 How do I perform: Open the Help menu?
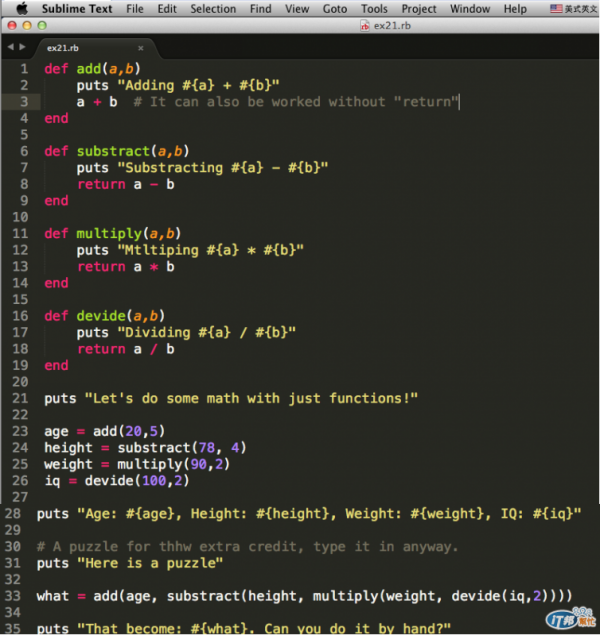click(x=515, y=9)
